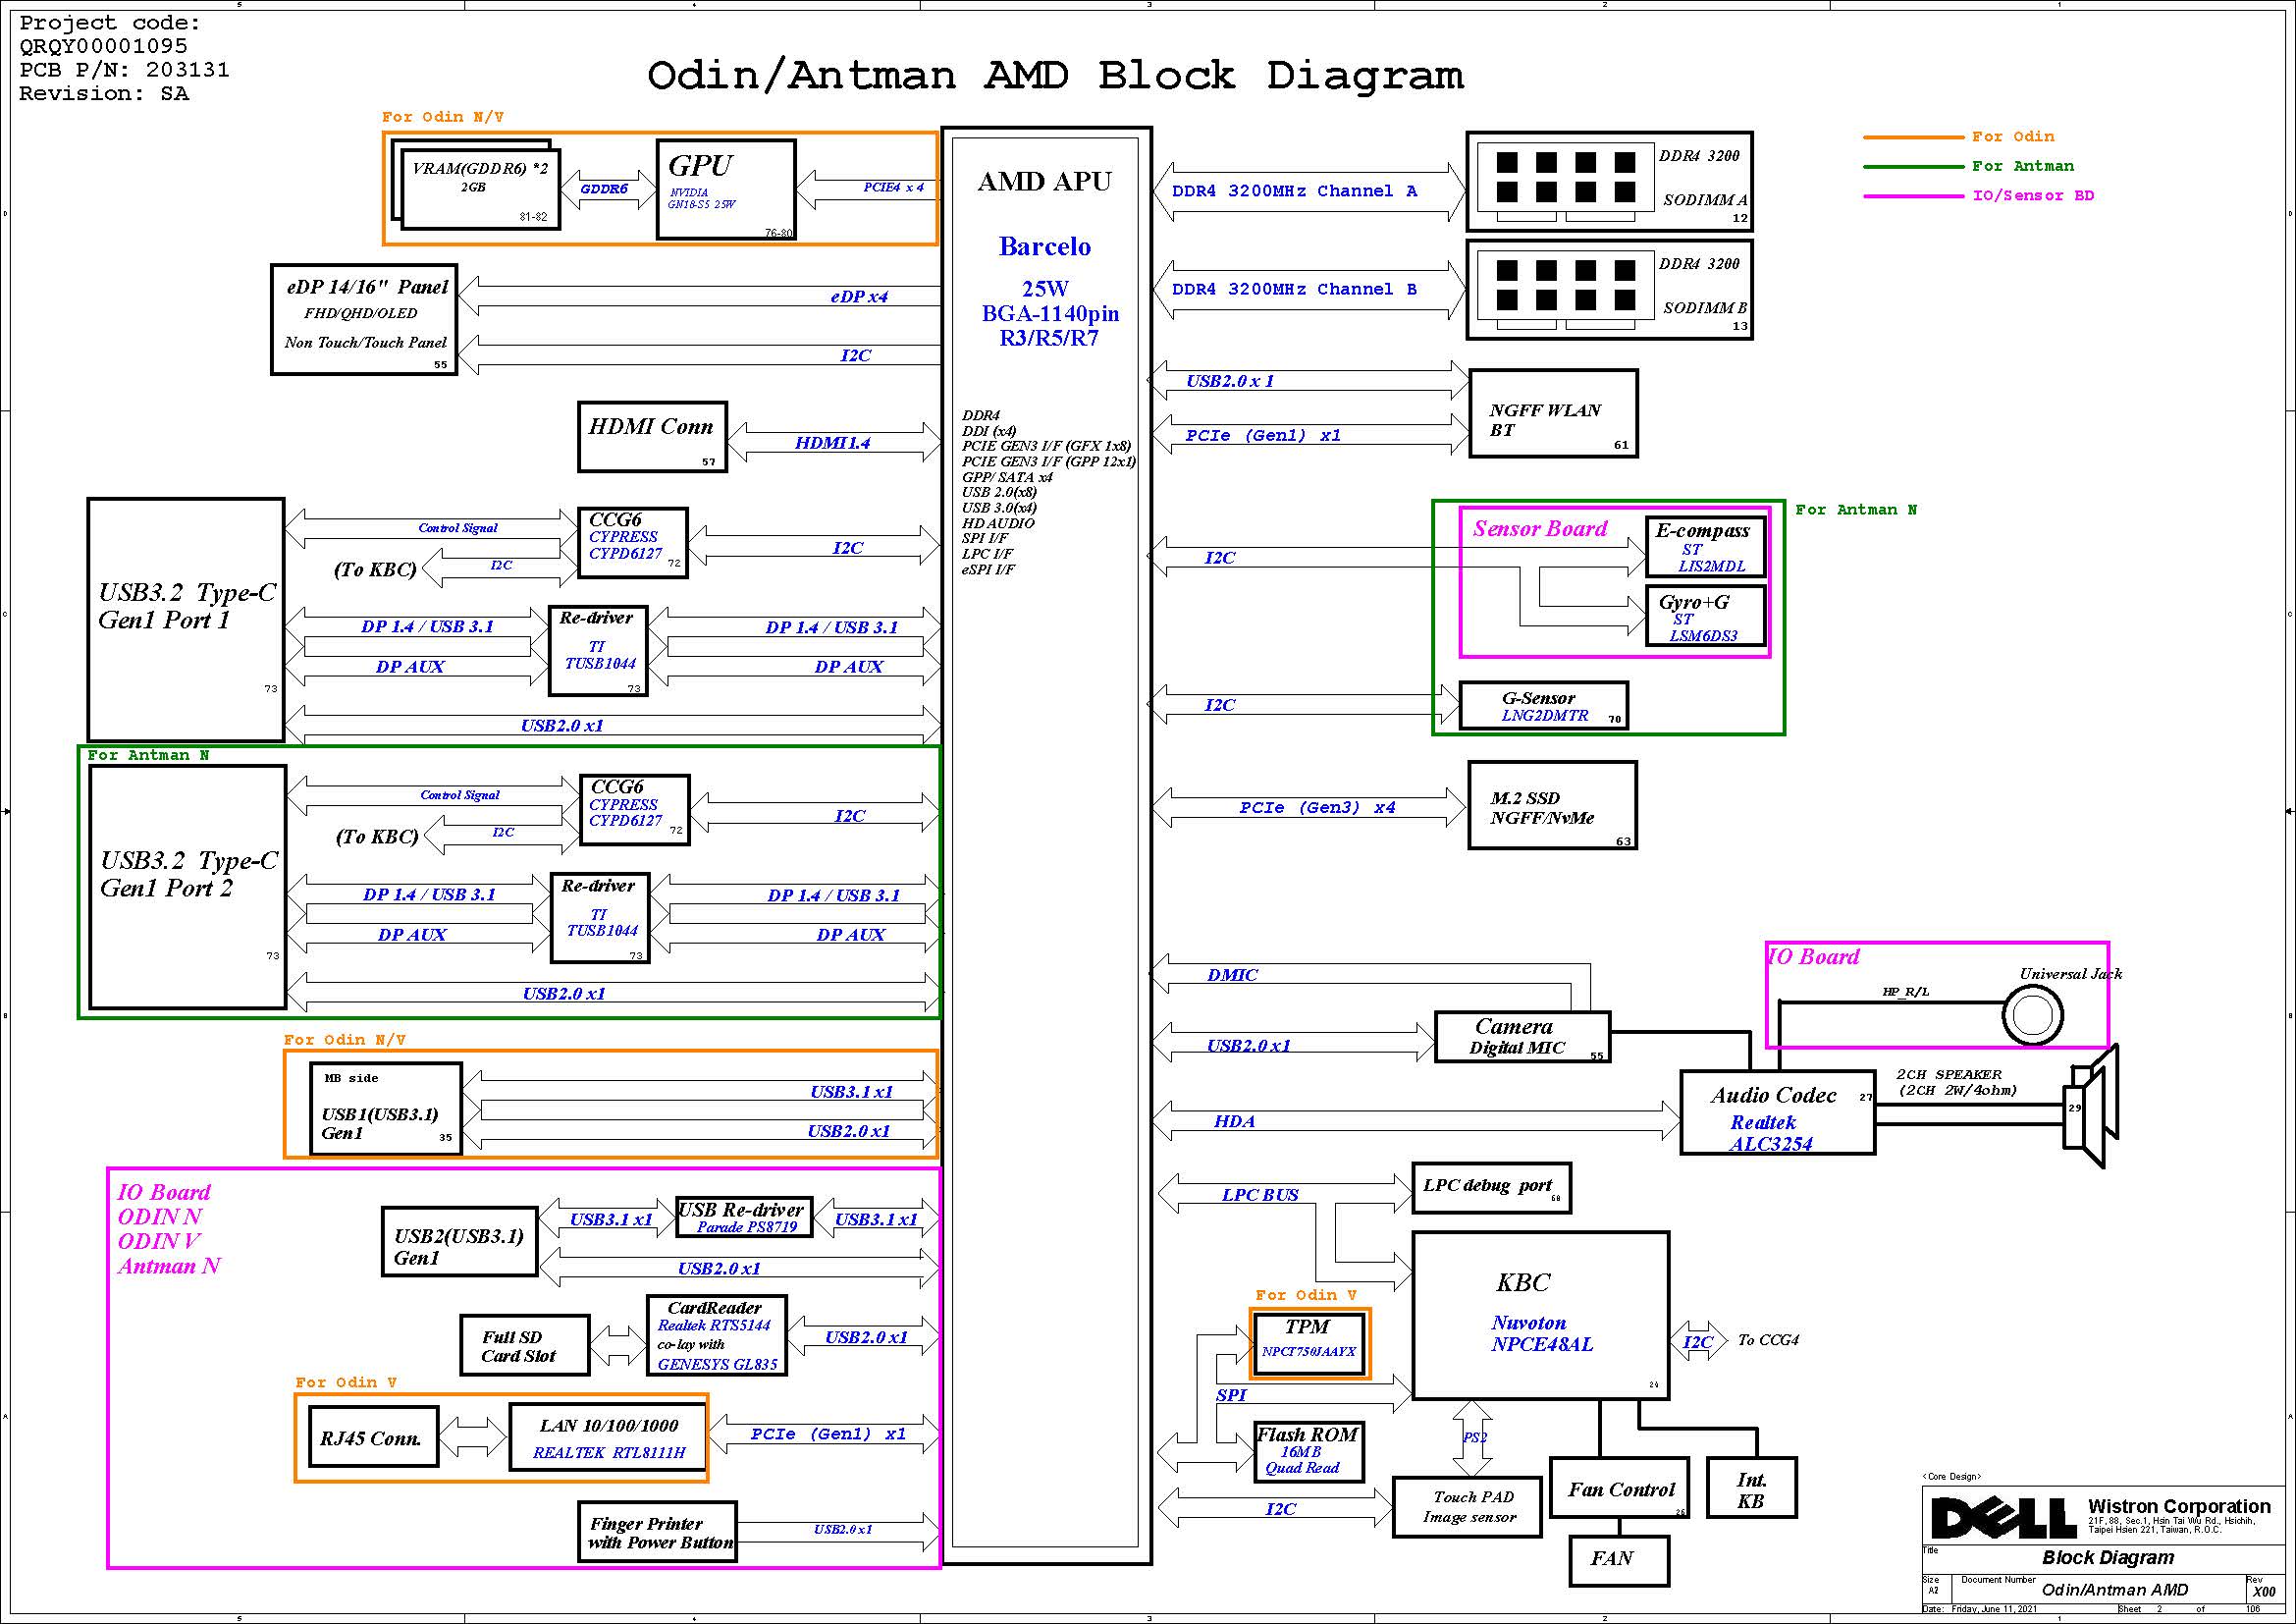The height and width of the screenshot is (1624, 2296).
Task: Click the 'HDA' bus label
Action: click(1235, 1122)
